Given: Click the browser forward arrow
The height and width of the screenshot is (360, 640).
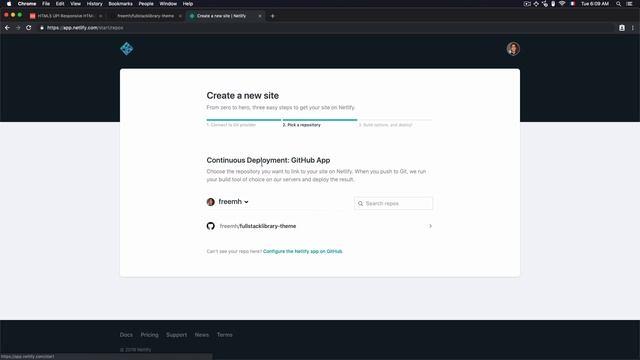Looking at the screenshot, I should [18, 28].
